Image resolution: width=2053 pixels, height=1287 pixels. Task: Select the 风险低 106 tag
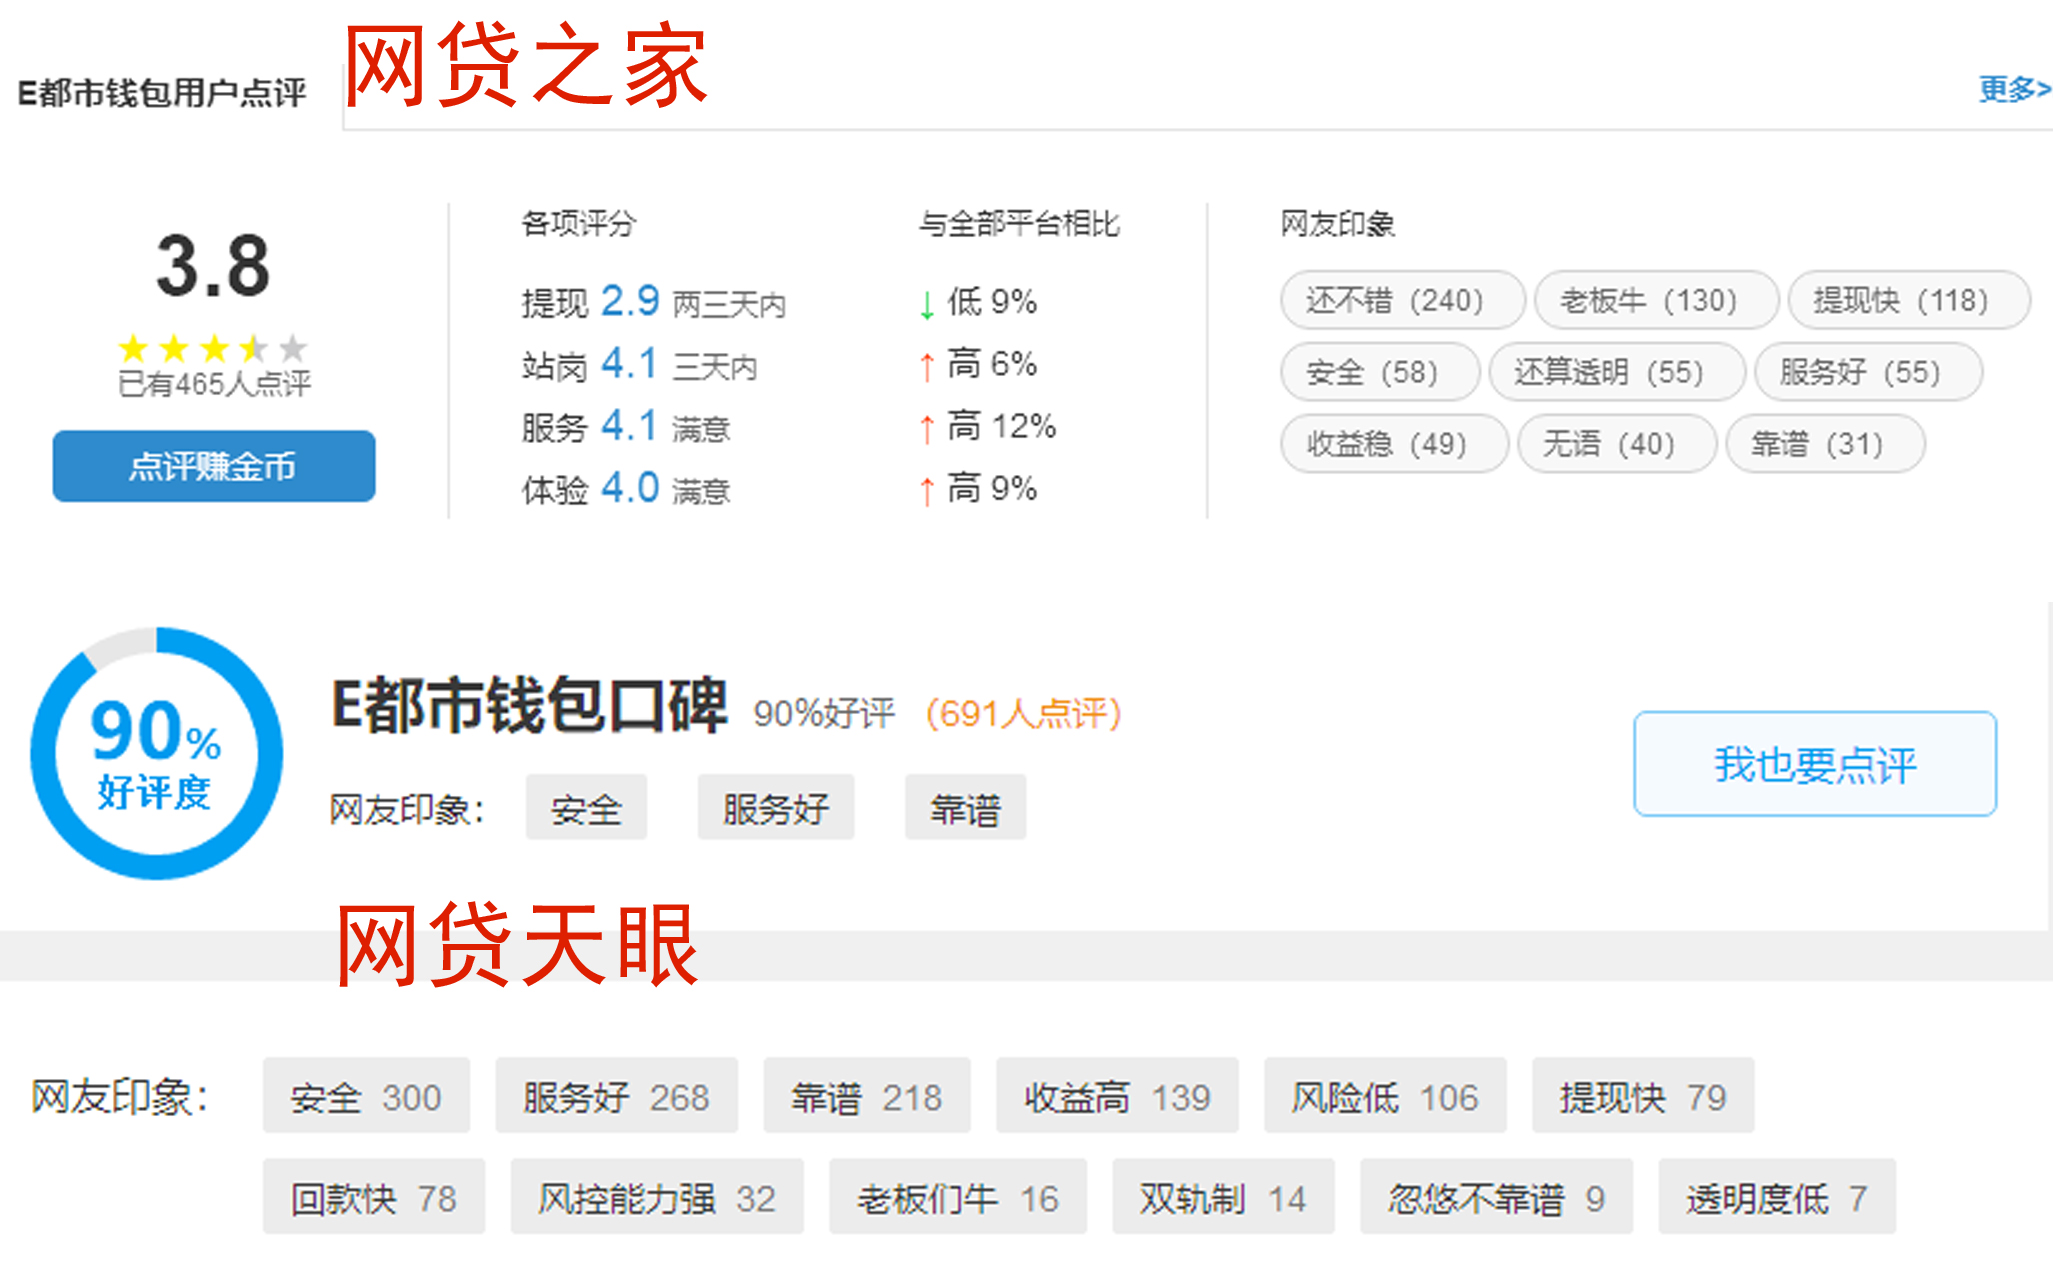pyautogui.click(x=1385, y=1096)
